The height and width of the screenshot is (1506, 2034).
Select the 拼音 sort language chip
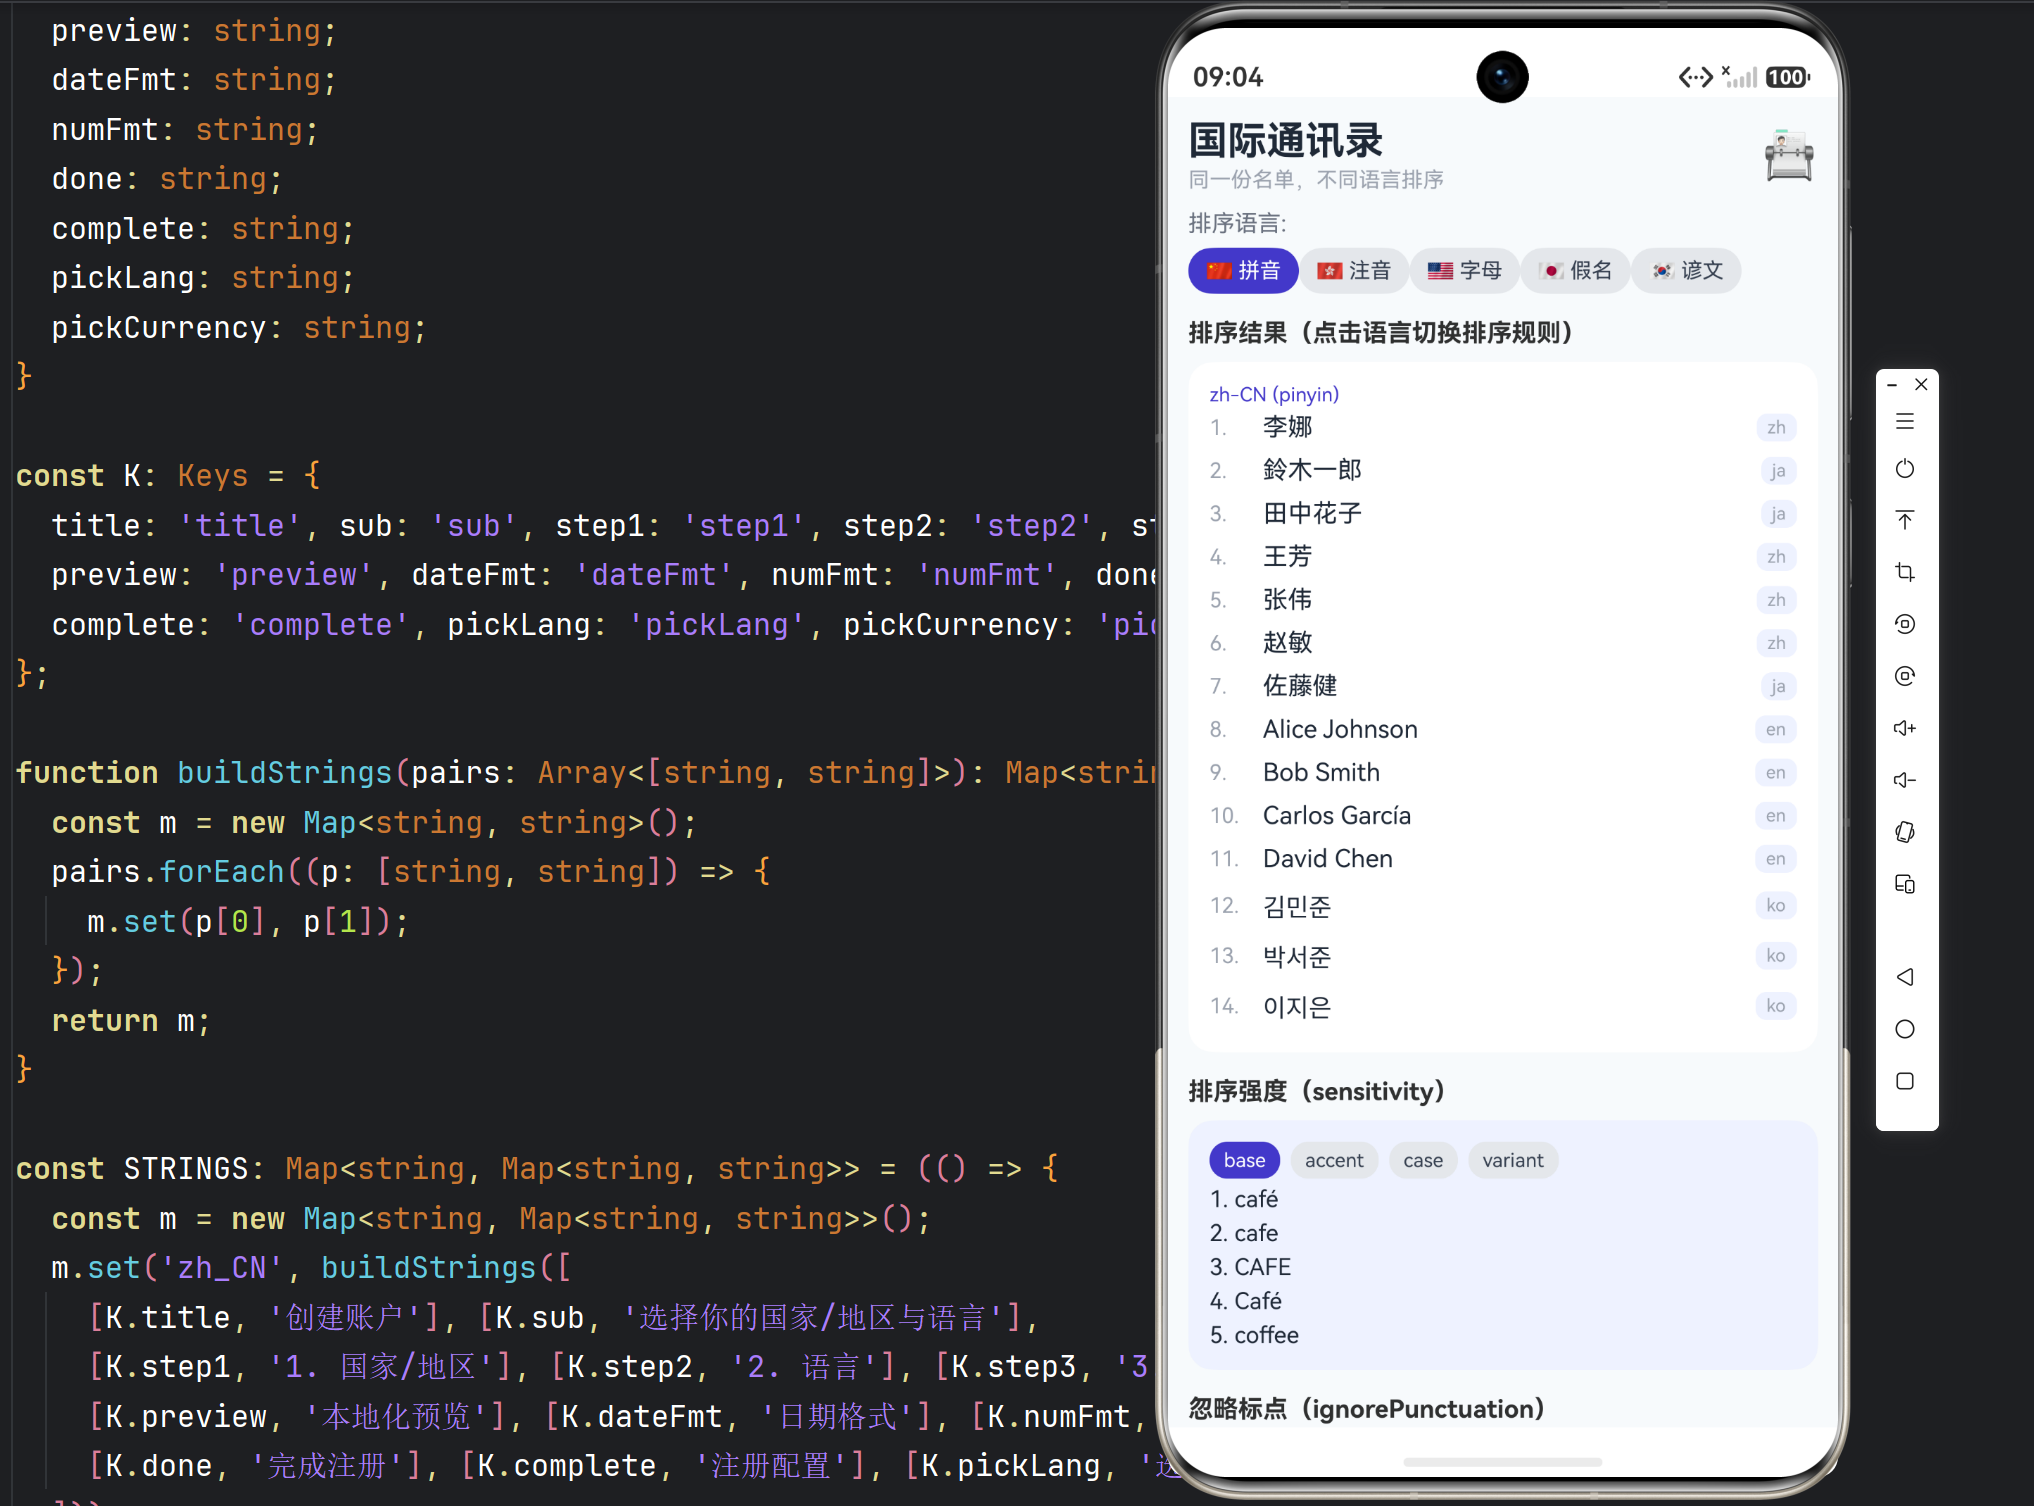coord(1243,271)
